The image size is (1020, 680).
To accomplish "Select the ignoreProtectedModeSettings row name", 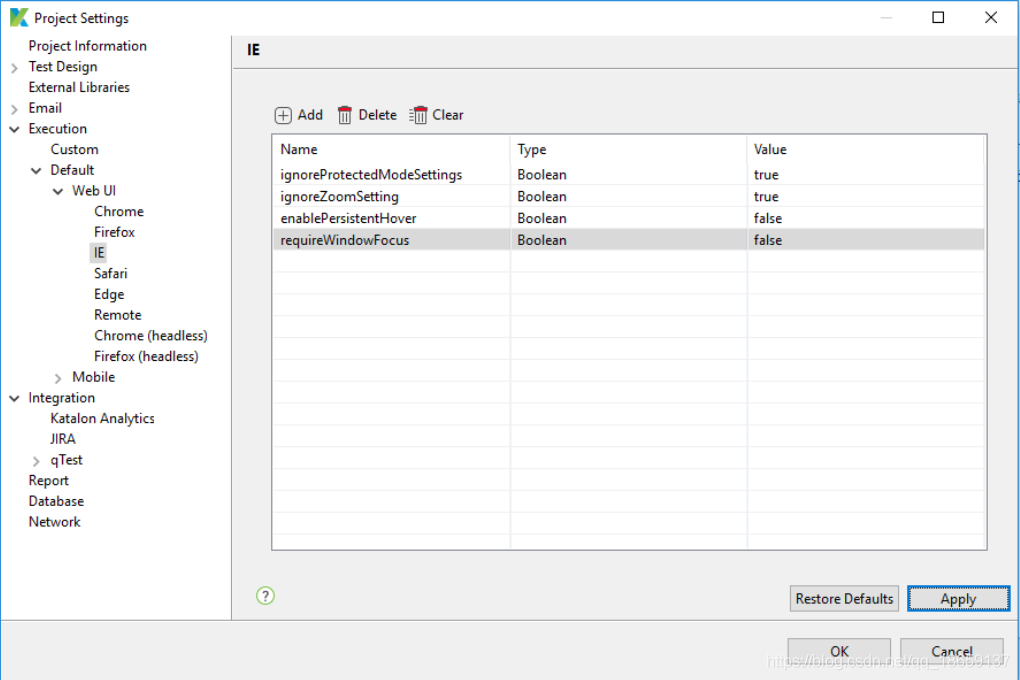I will tap(371, 175).
